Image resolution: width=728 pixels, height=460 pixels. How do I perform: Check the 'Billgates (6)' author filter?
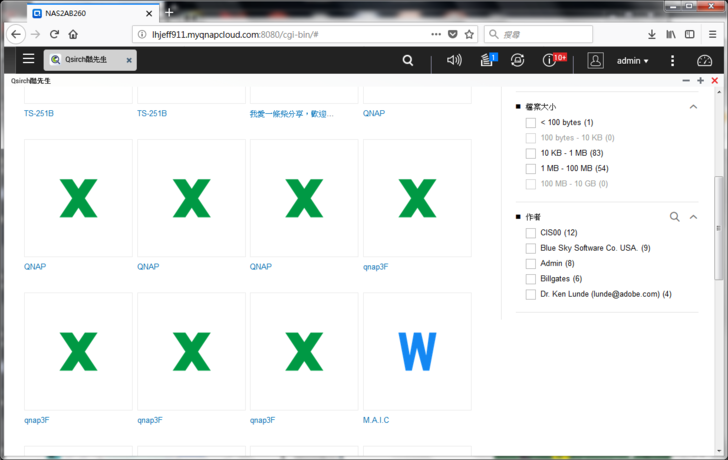pyautogui.click(x=531, y=279)
